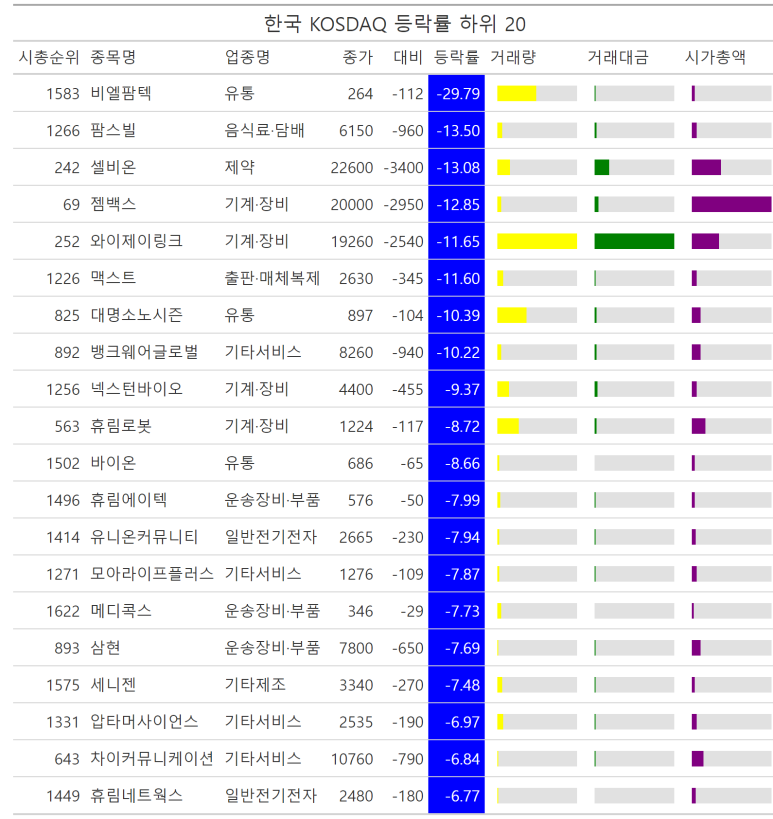Screen dimensions: 773x819
Task: Select the stock name 셀비온
Action: (x=113, y=167)
